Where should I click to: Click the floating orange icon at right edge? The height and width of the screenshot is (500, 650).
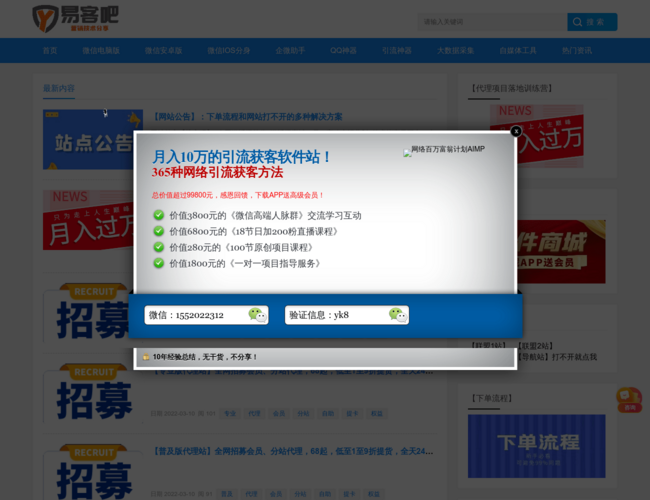tap(628, 400)
